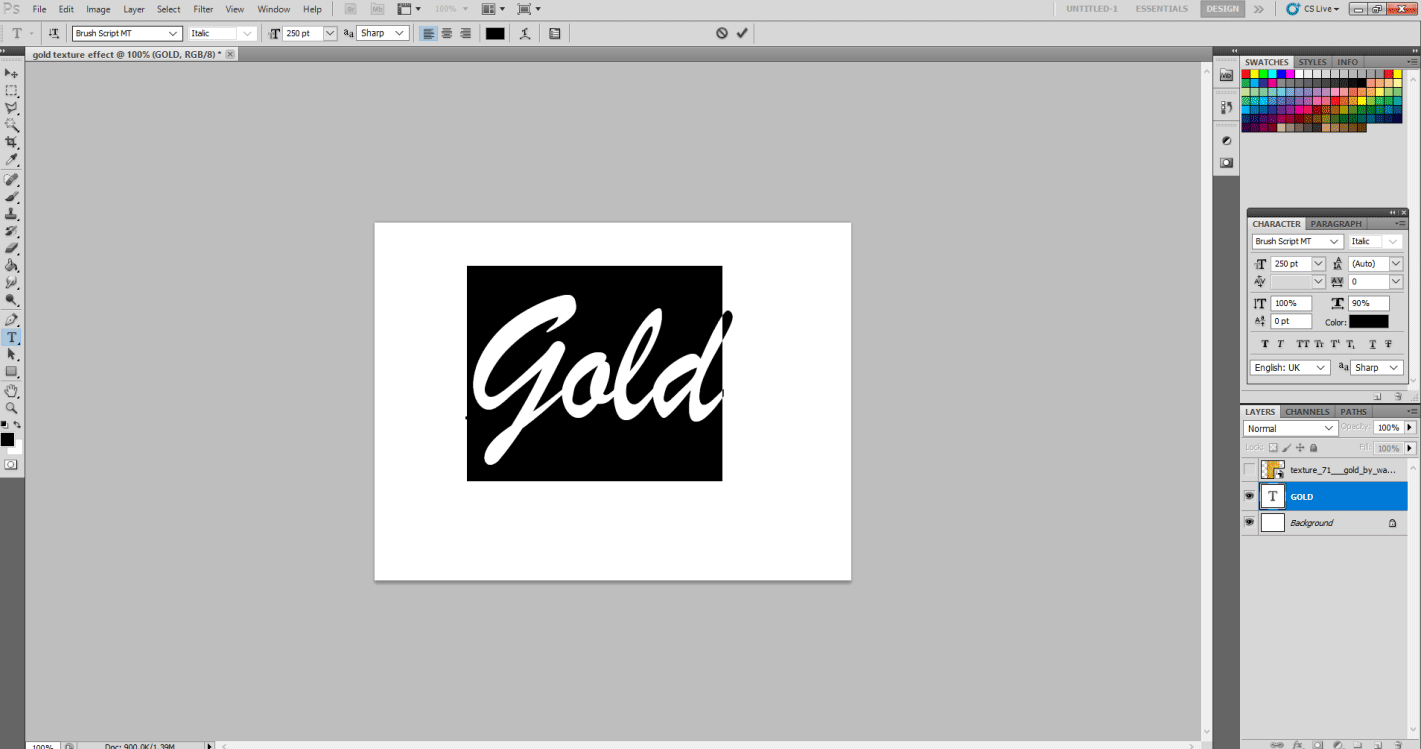Image resolution: width=1421 pixels, height=749 pixels.
Task: Open the Filter menu
Action: coord(203,9)
